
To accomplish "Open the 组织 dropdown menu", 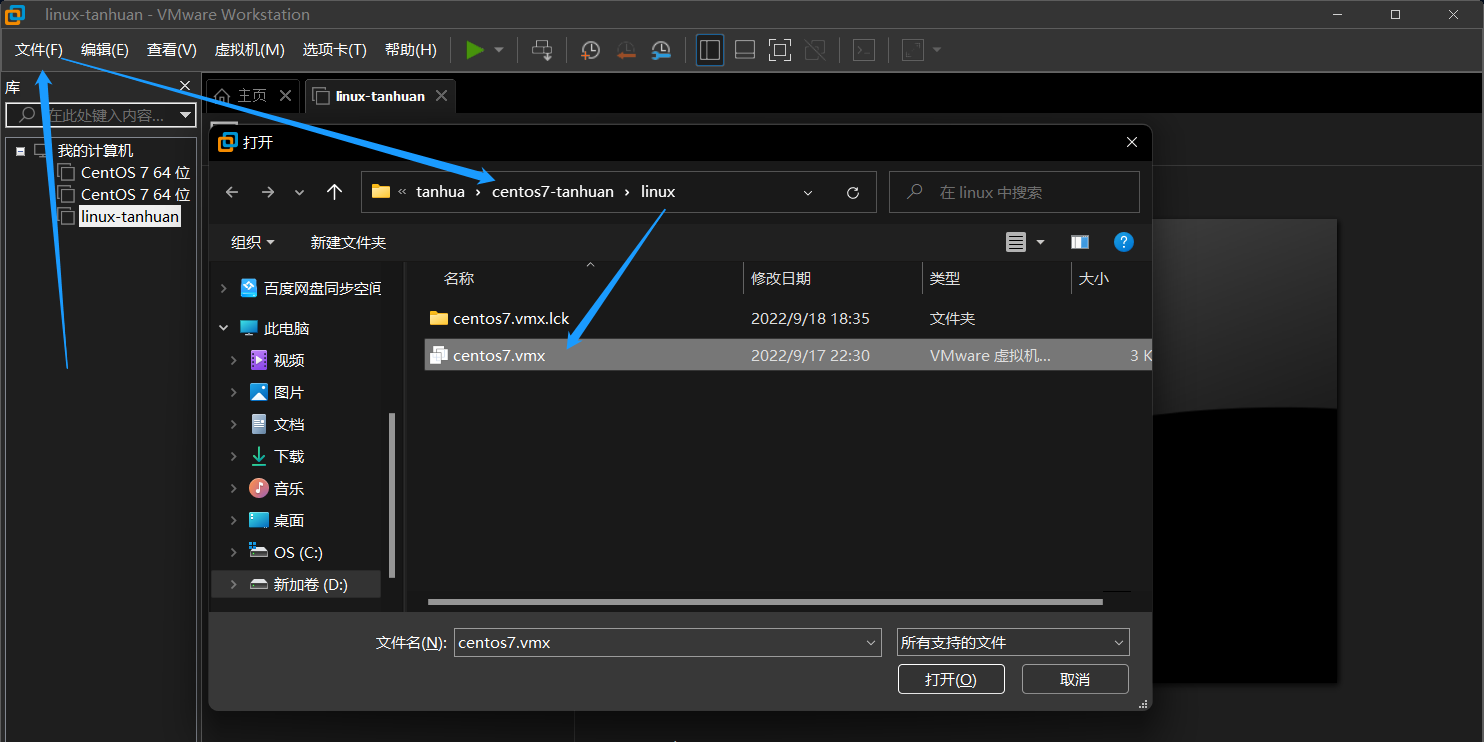I will [x=252, y=242].
